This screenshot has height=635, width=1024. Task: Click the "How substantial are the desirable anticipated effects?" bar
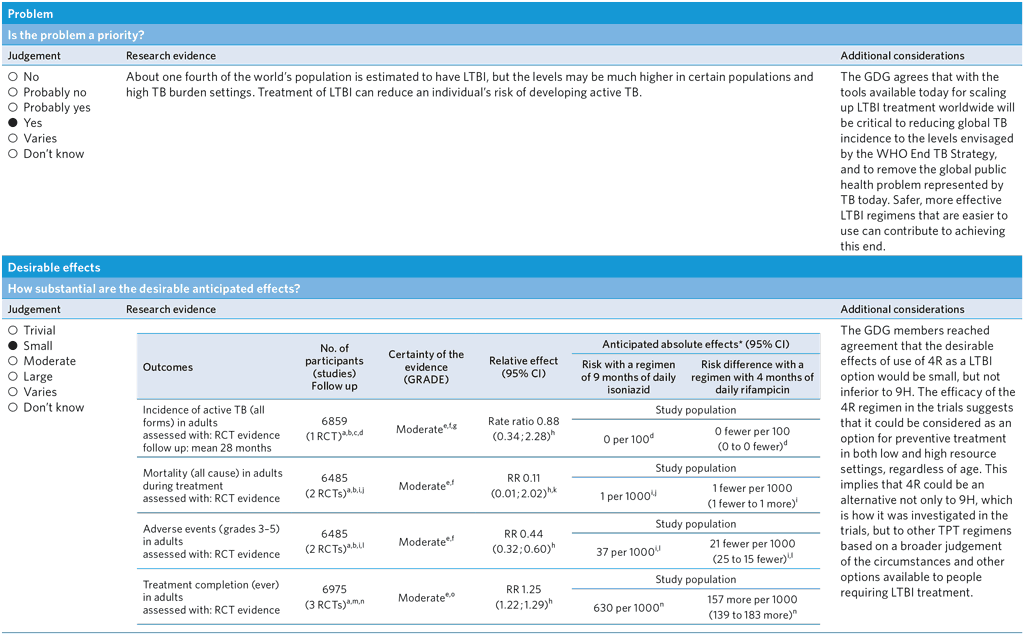point(512,288)
